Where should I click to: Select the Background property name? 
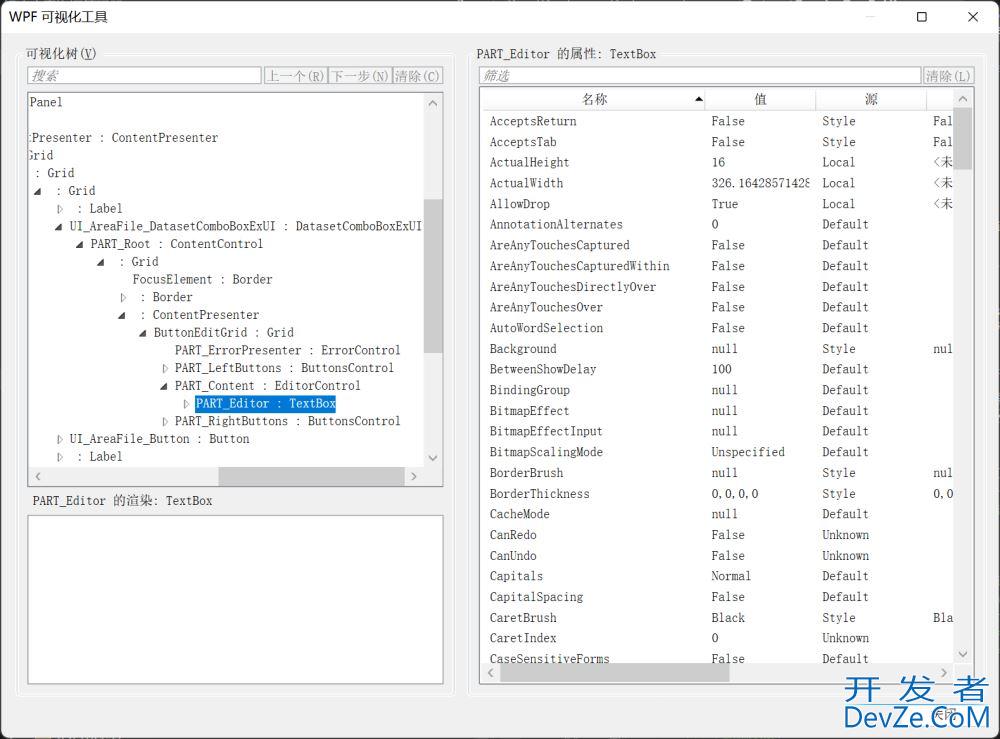(x=523, y=349)
